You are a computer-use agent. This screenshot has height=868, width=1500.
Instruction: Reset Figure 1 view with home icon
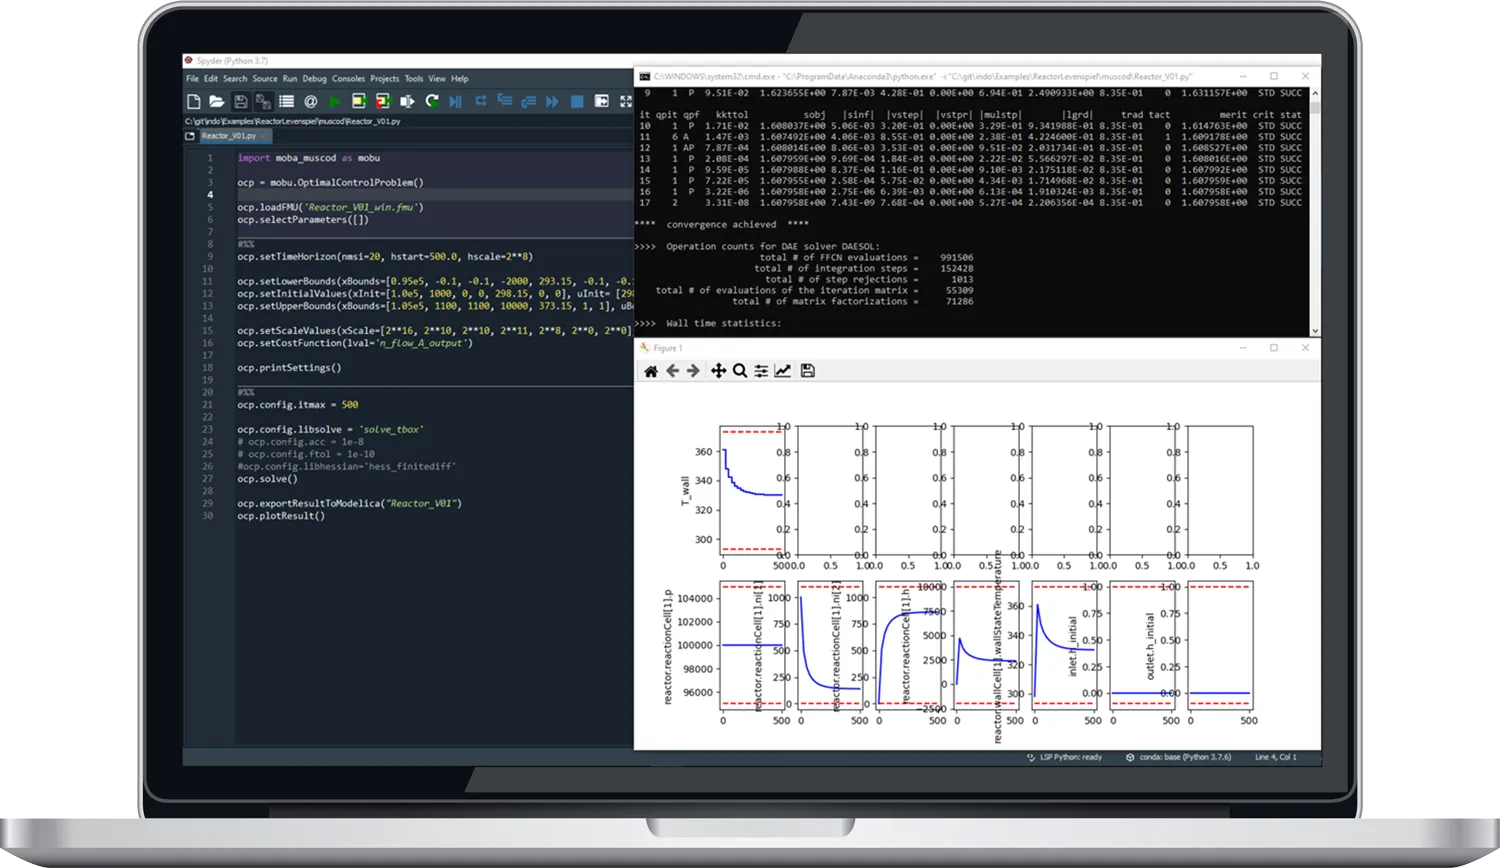click(651, 371)
